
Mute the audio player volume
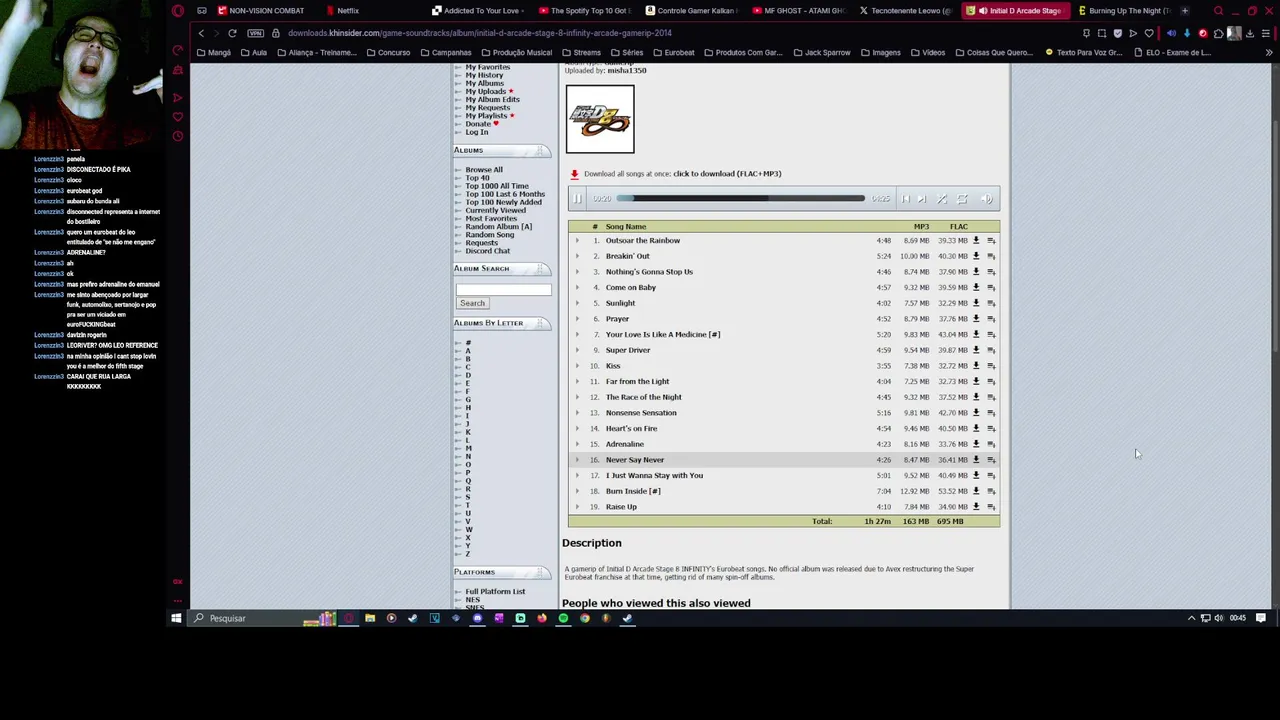click(987, 199)
